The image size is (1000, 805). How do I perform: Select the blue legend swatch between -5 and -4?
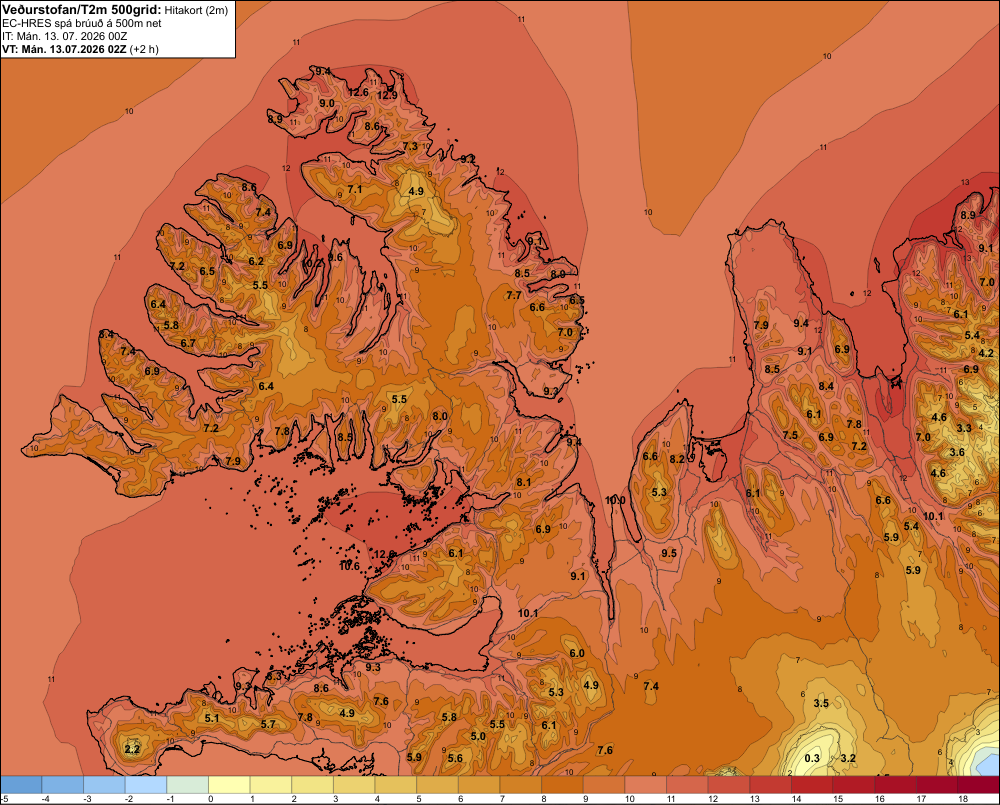pyautogui.click(x=21, y=785)
